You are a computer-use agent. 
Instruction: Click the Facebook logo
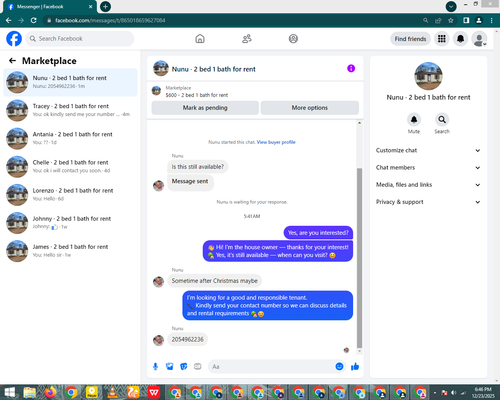point(14,39)
